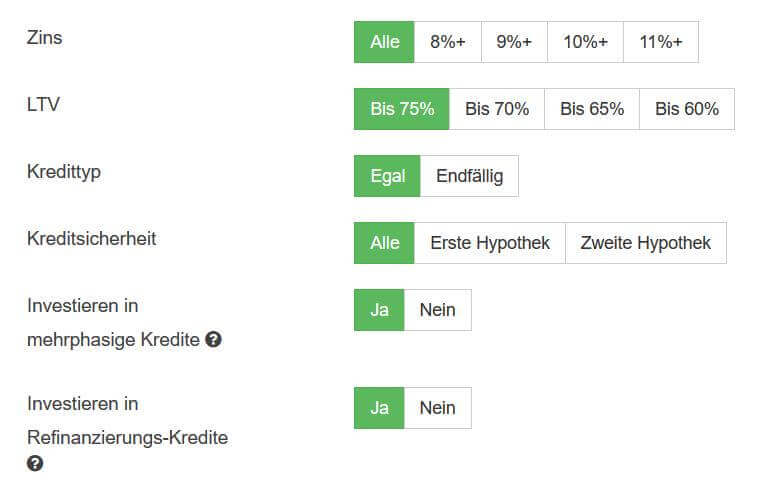Choose Endfällig as Kredittyp
The image size is (763, 485).
[x=470, y=176]
